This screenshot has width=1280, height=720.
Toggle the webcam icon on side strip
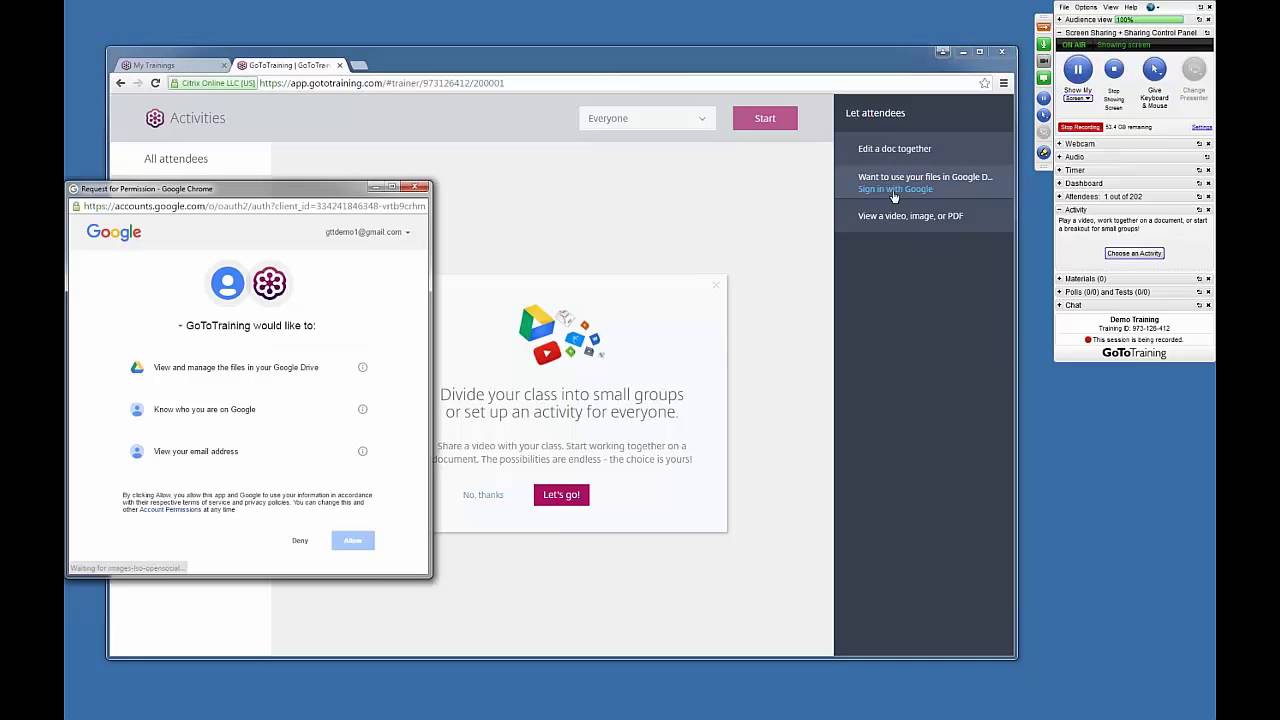pos(1044,61)
